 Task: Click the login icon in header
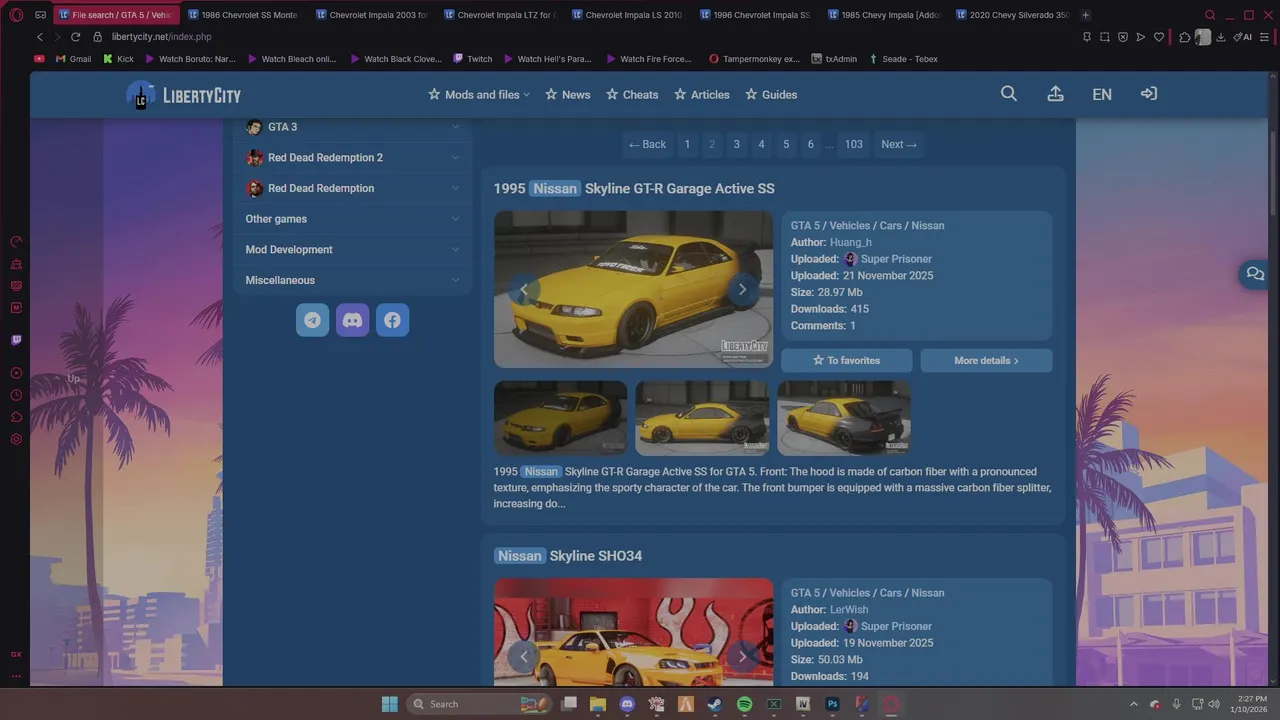[1149, 94]
